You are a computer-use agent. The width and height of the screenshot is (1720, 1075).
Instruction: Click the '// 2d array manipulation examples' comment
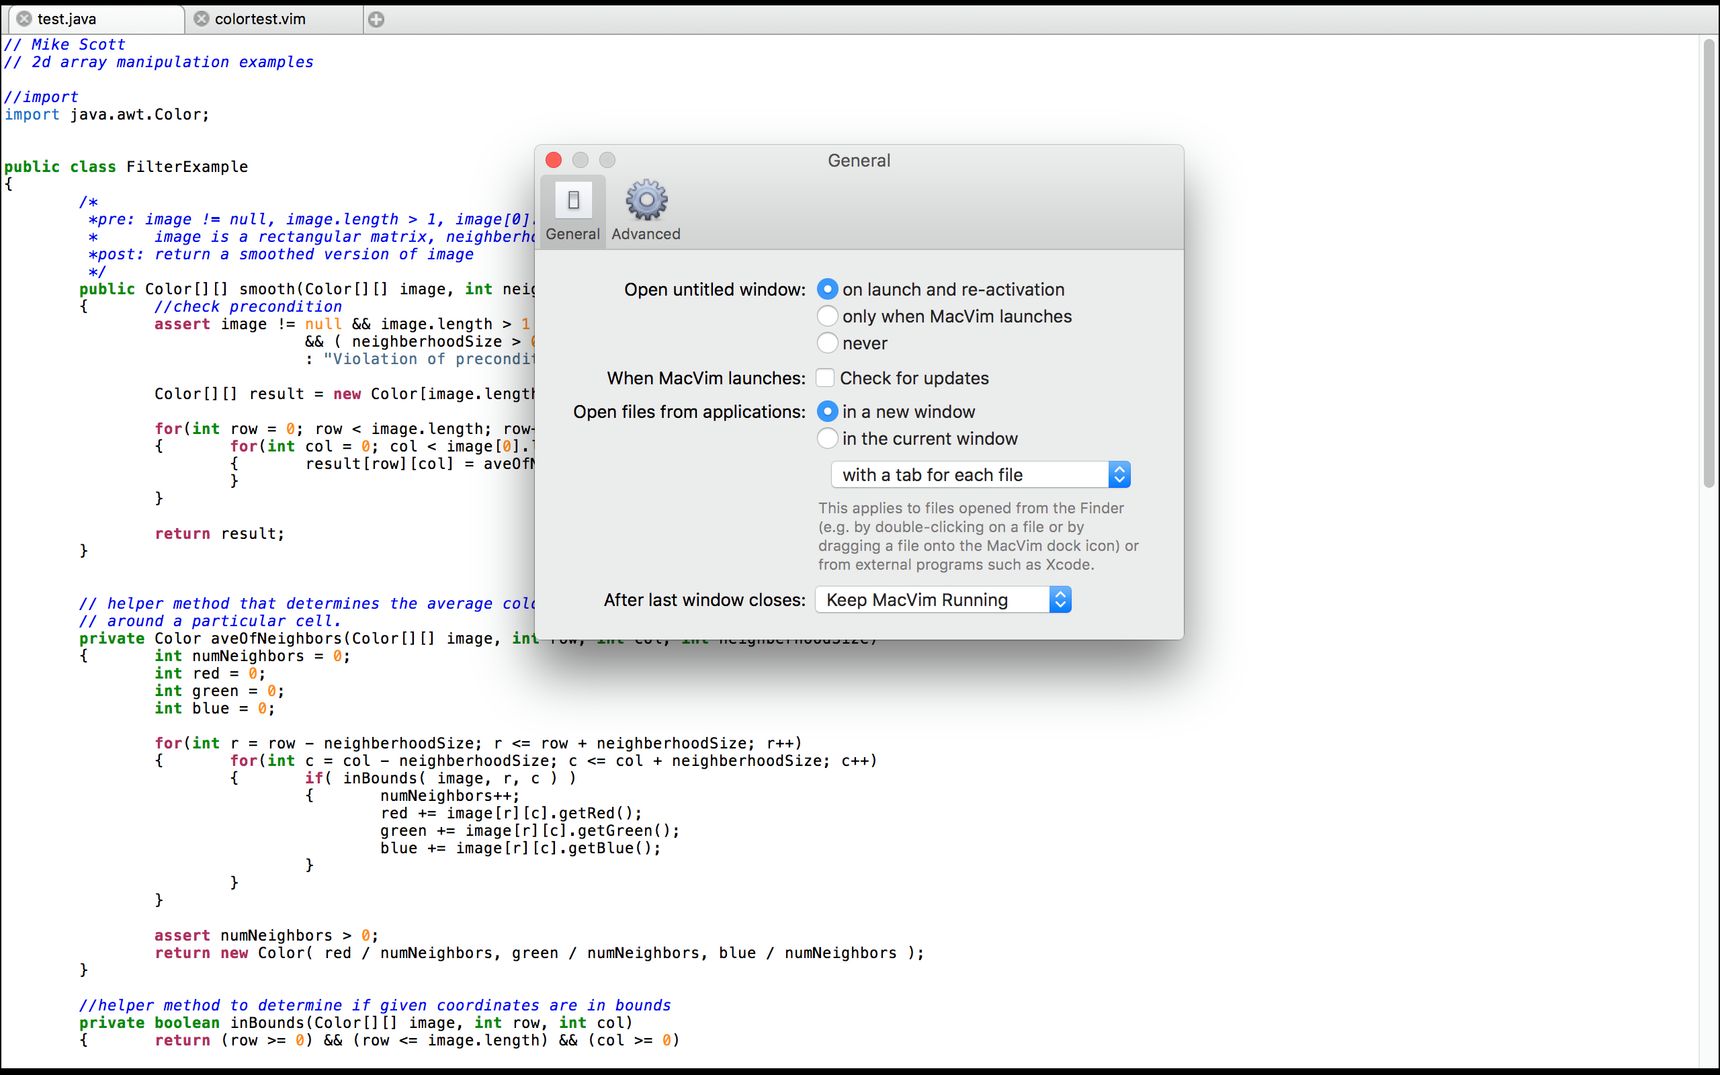point(159,62)
